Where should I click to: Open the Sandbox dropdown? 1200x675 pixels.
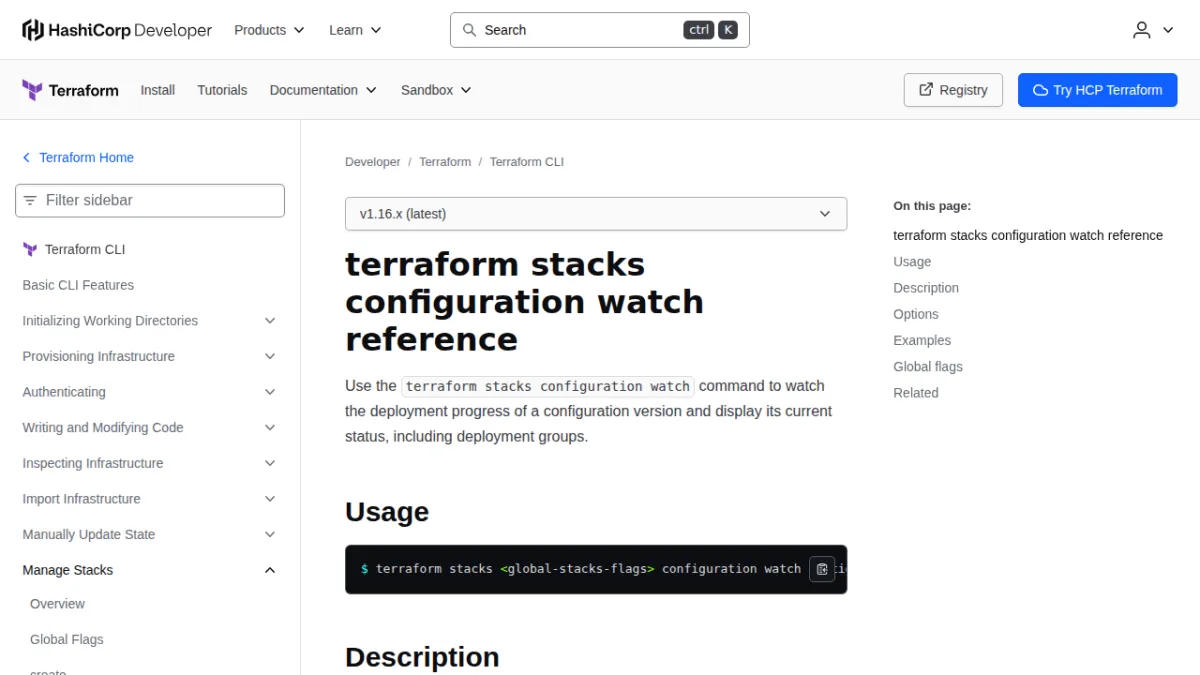coord(436,90)
